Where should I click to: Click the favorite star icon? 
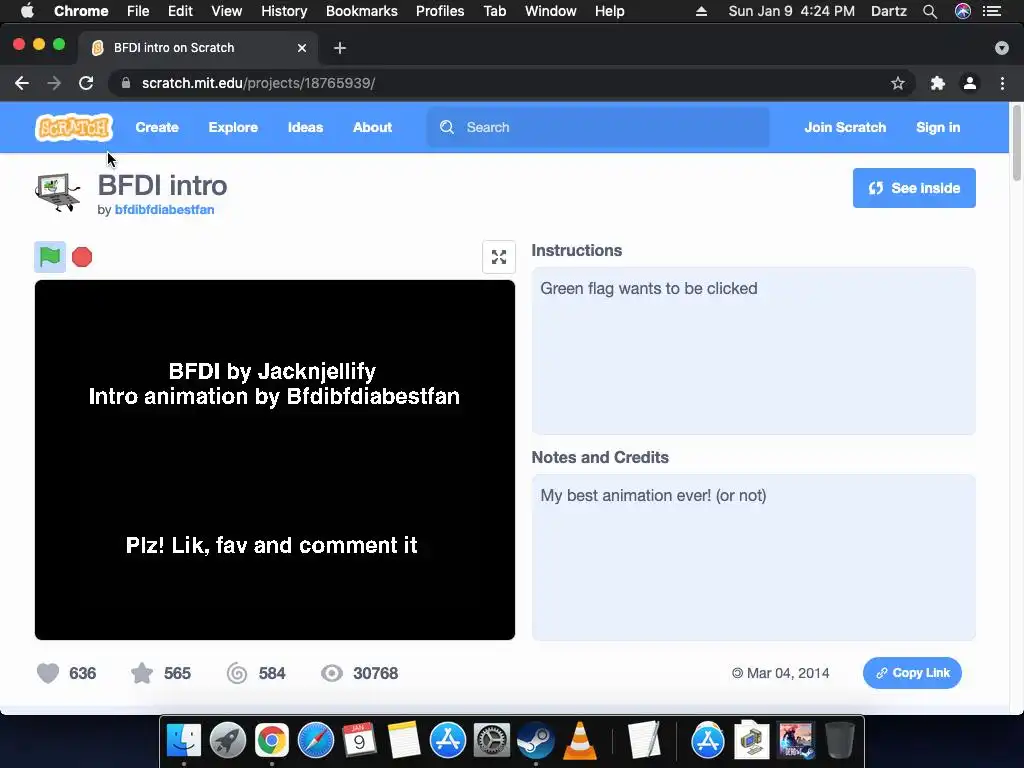point(142,673)
